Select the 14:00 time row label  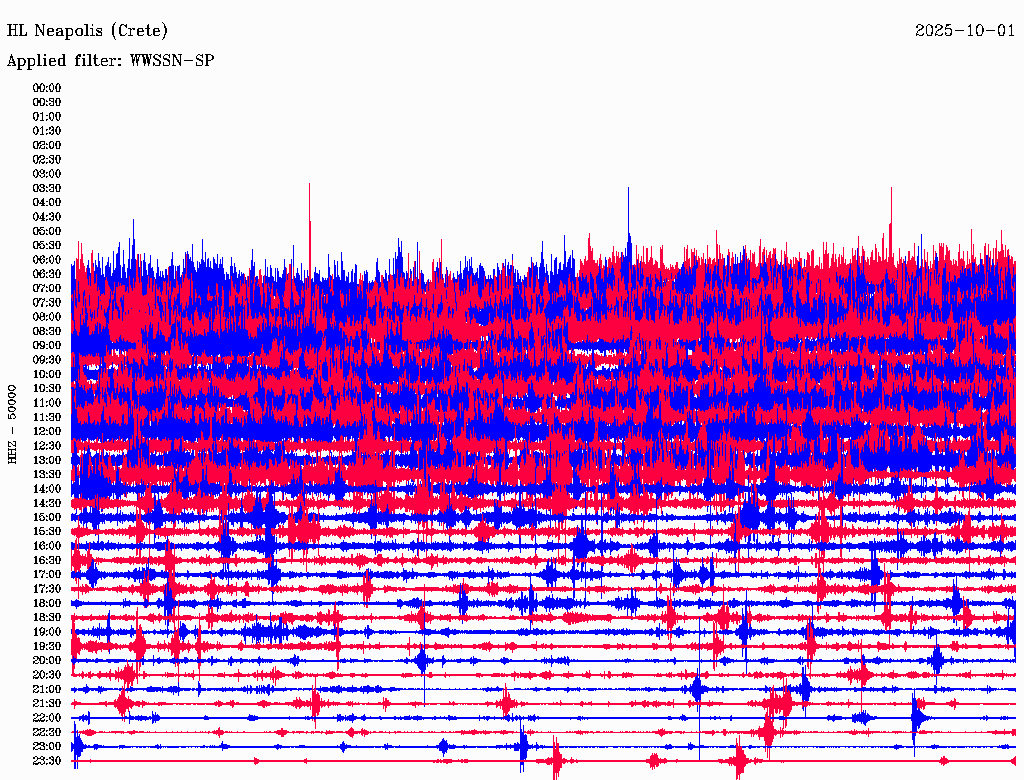click(47, 489)
